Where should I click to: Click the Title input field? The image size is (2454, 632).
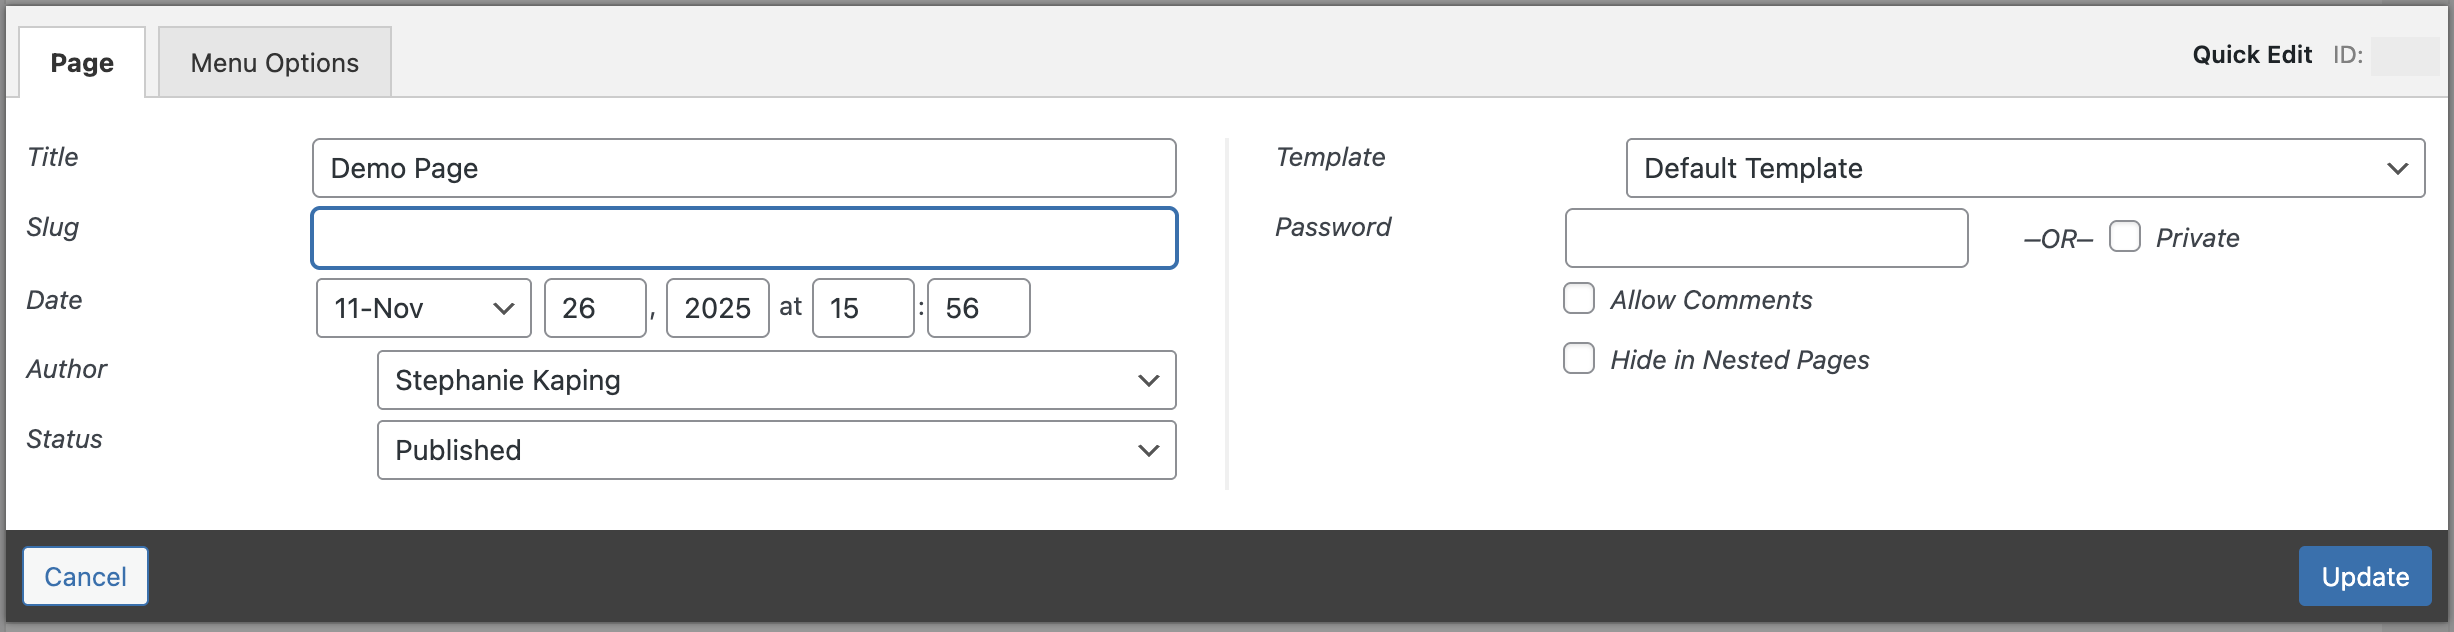tap(743, 168)
